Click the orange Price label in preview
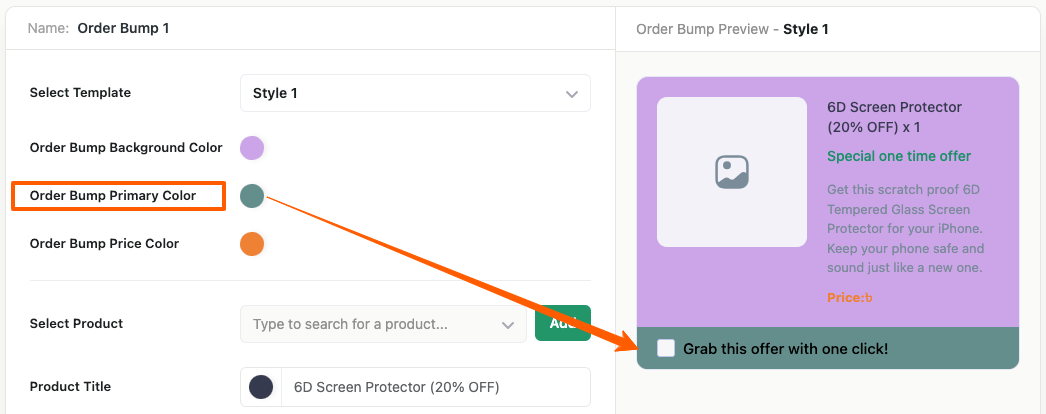Viewport: 1046px width, 414px height. point(849,297)
